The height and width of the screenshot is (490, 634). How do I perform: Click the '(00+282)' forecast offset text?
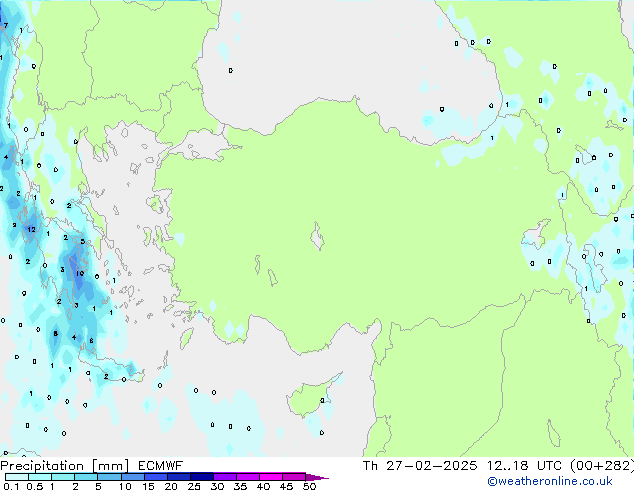click(602, 466)
